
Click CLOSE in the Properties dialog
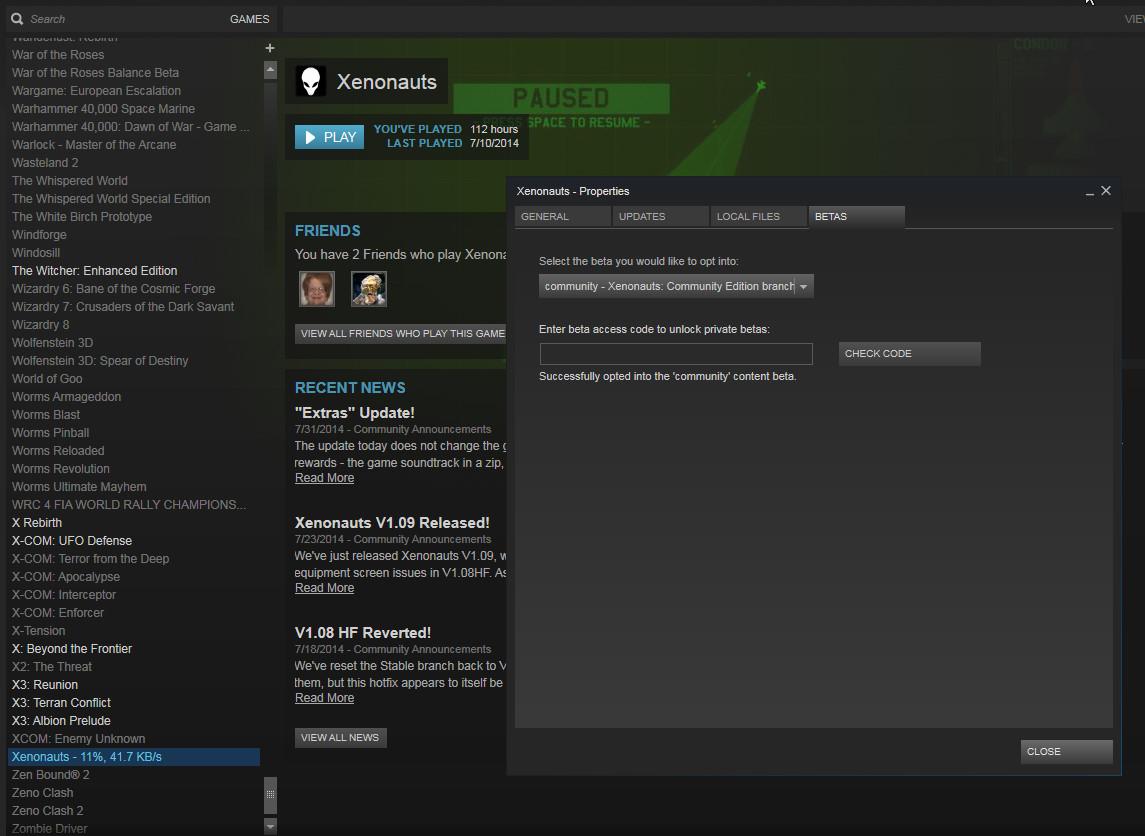1066,751
